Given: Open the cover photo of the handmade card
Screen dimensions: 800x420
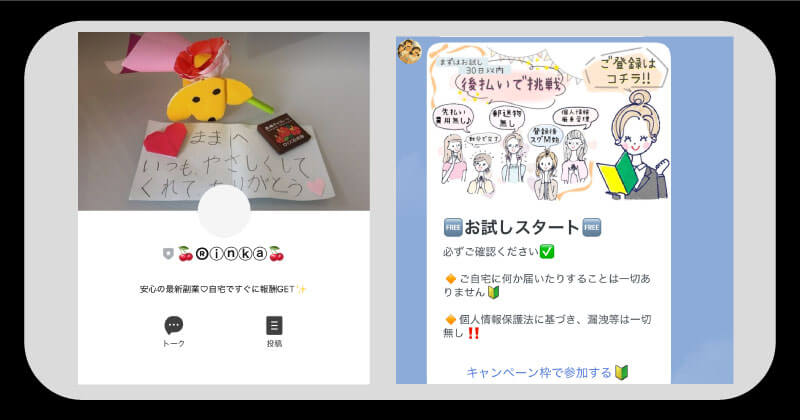Looking at the screenshot, I should point(224,121).
